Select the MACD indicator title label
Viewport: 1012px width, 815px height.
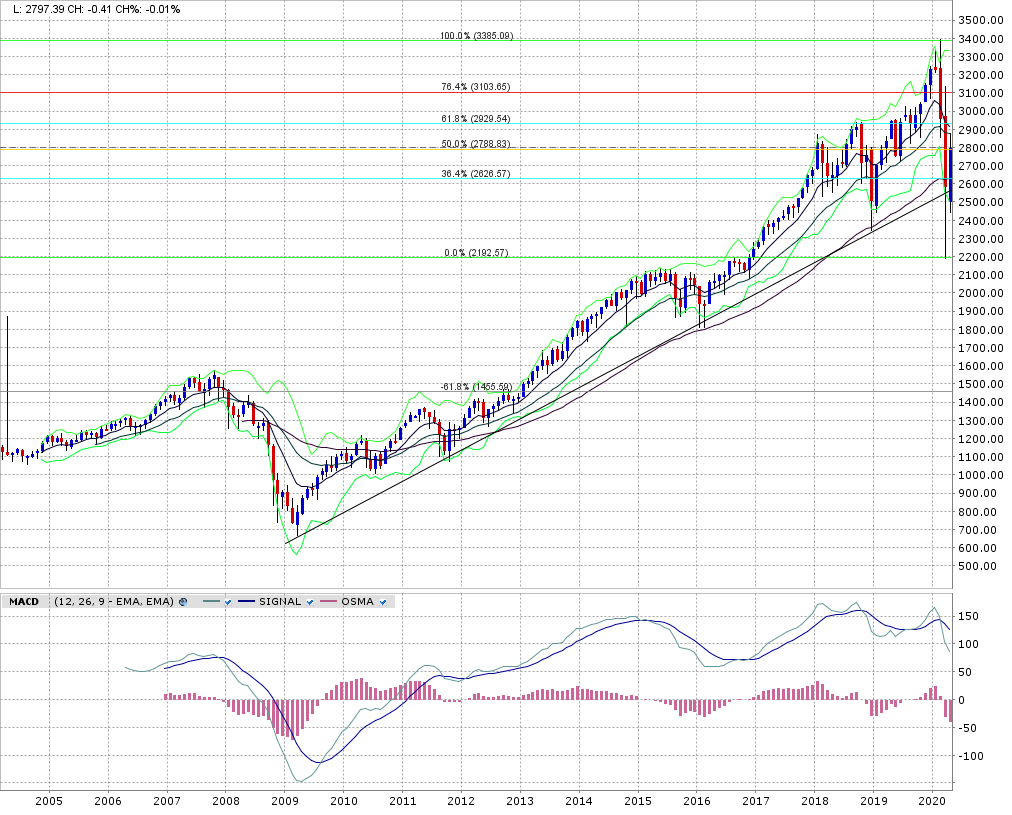[24, 601]
